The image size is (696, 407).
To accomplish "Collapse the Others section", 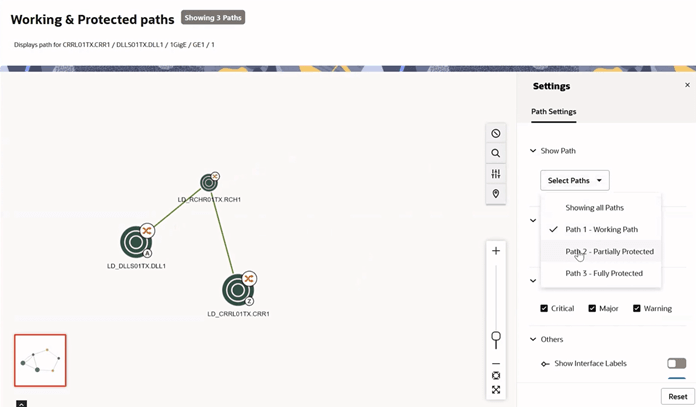I will point(533,339).
